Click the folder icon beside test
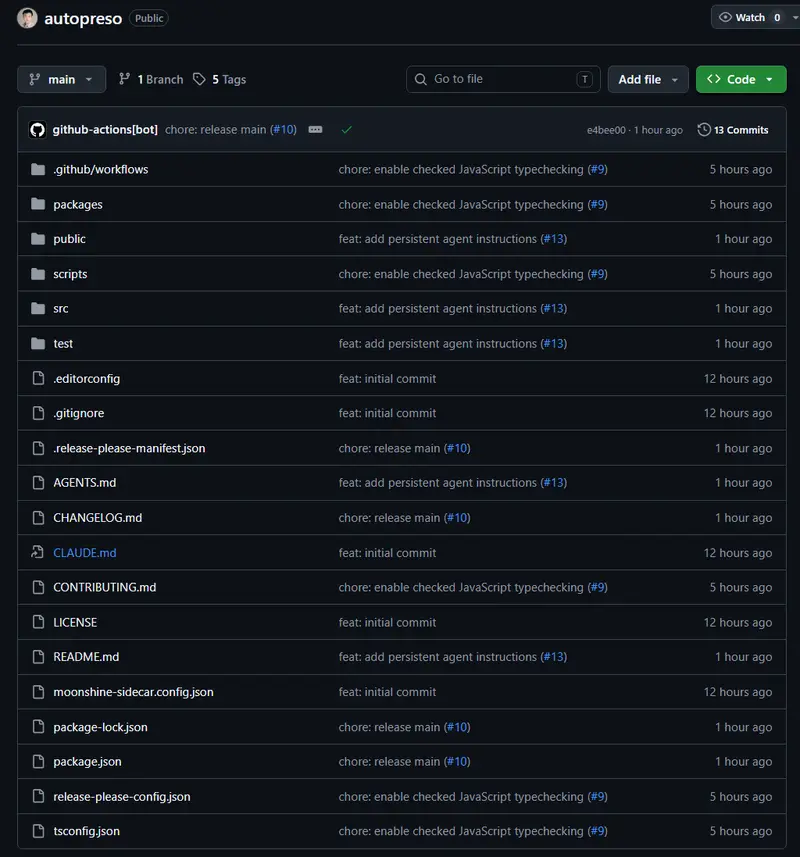800x857 pixels. tap(38, 344)
